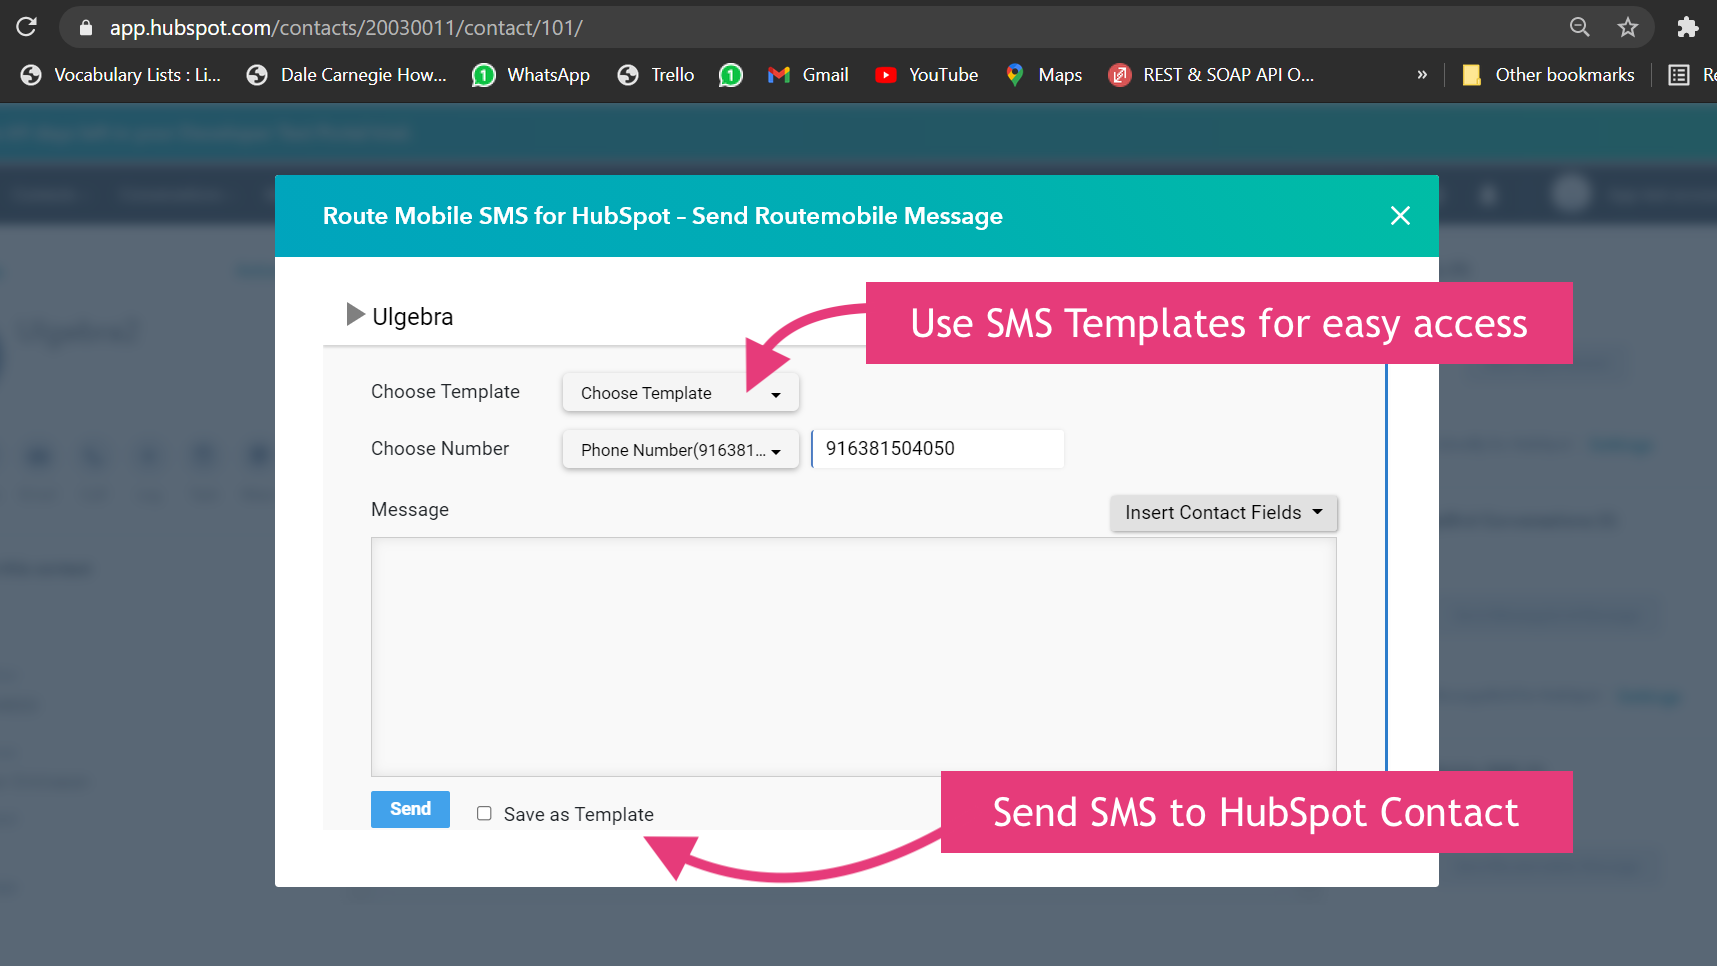Open the browser extensions puzzle icon
1717x966 pixels.
(x=1688, y=27)
